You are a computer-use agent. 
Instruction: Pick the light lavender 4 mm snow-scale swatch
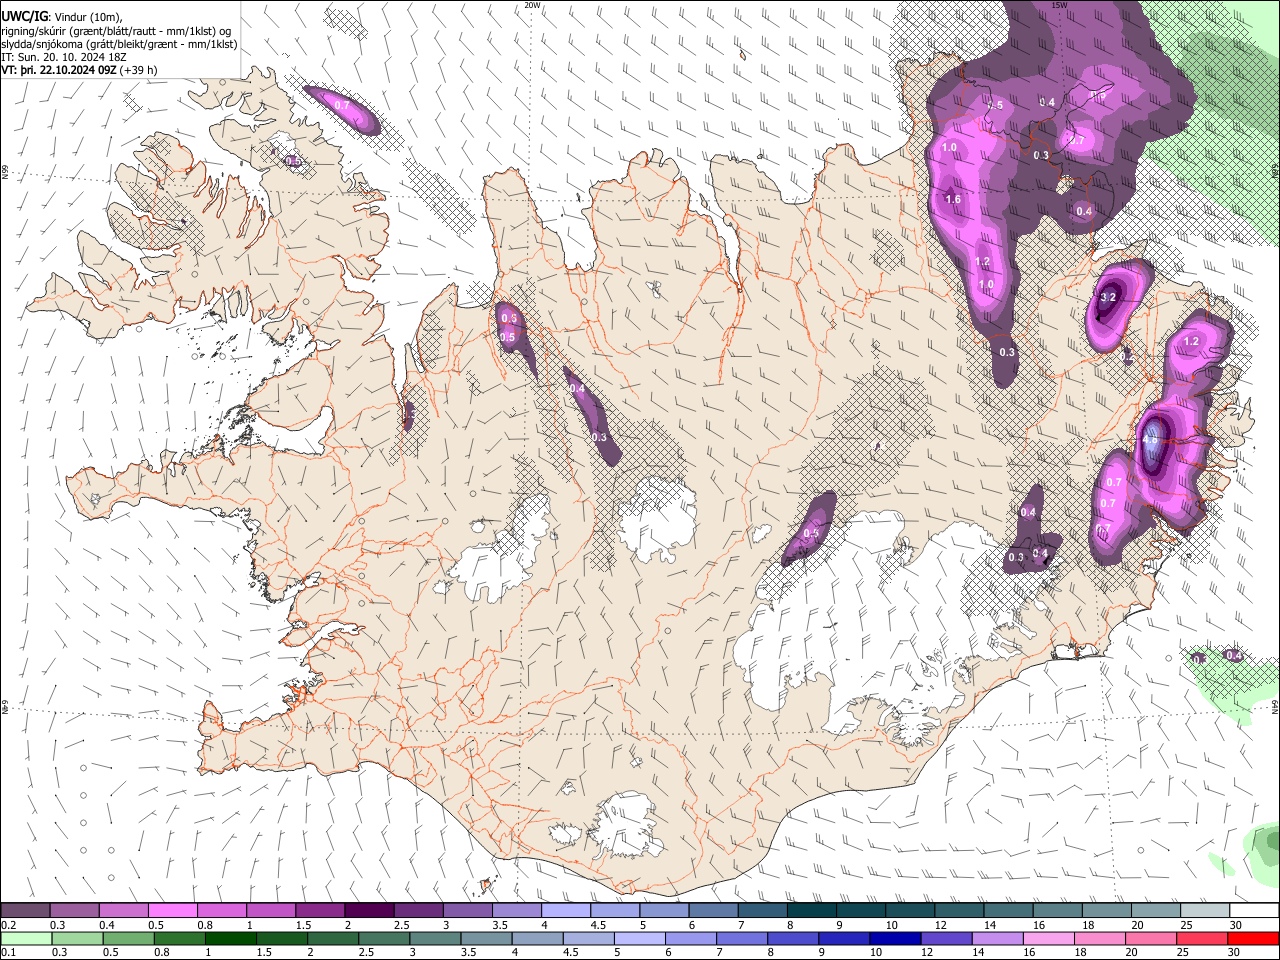[x=565, y=911]
